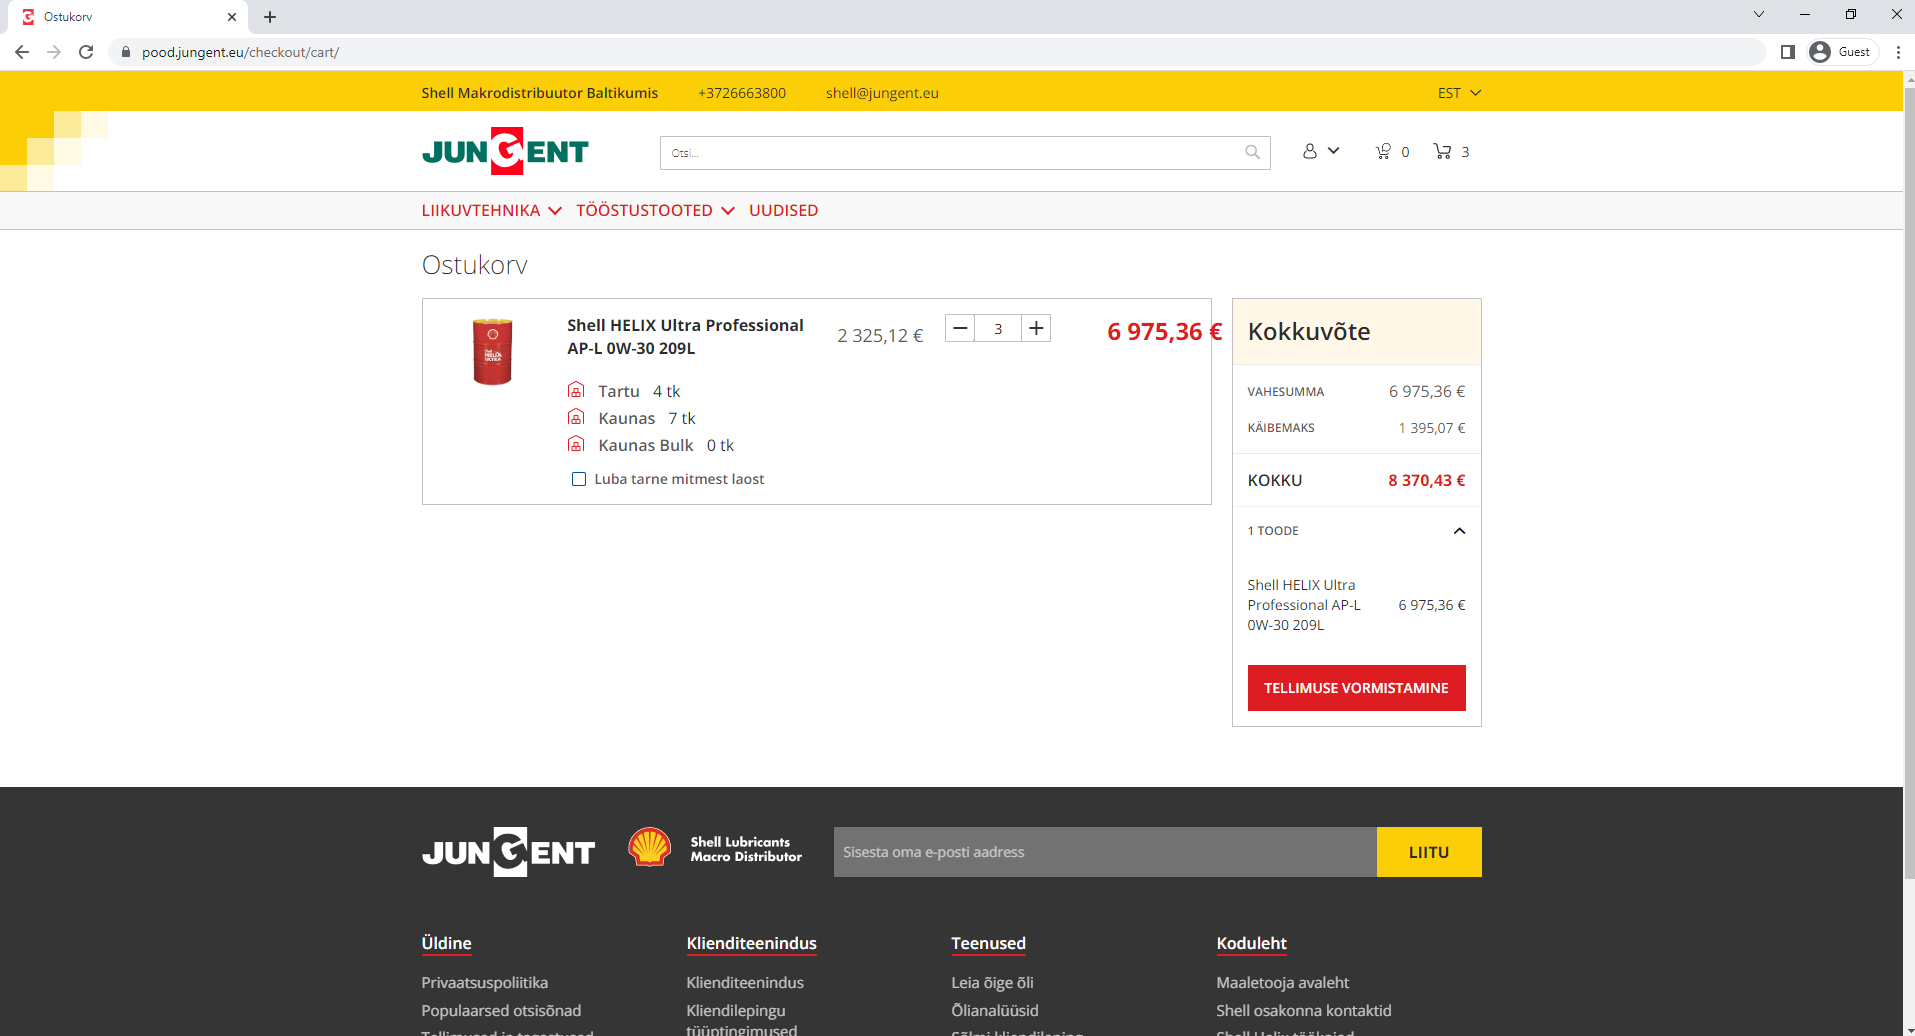This screenshot has width=1915, height=1036.
Task: Click the Tartu warehouse icon
Action: [576, 390]
